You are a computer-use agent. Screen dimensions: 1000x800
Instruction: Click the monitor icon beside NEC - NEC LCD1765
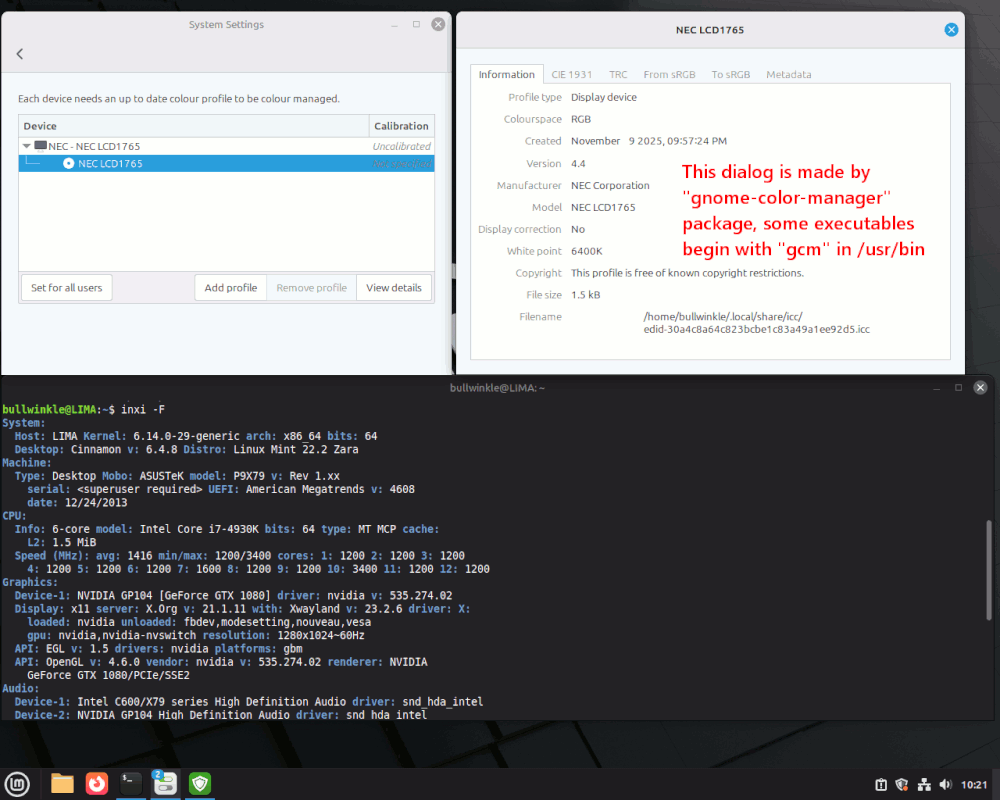click(40, 146)
